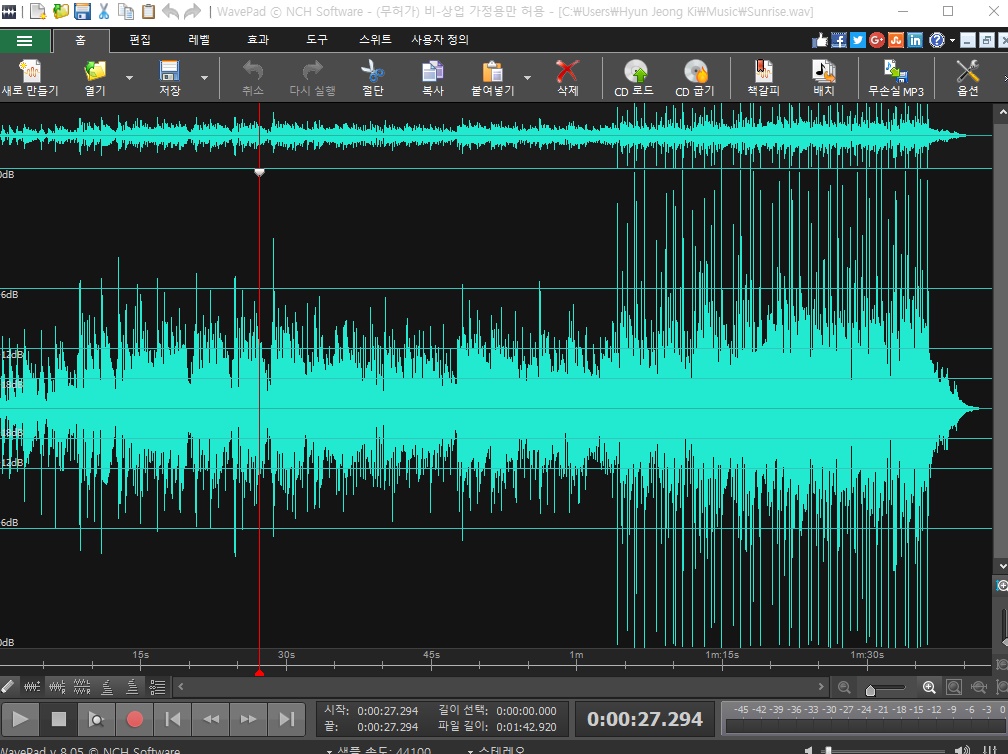Switch to the 스위트 tab
This screenshot has height=754, width=1008.
tap(375, 40)
